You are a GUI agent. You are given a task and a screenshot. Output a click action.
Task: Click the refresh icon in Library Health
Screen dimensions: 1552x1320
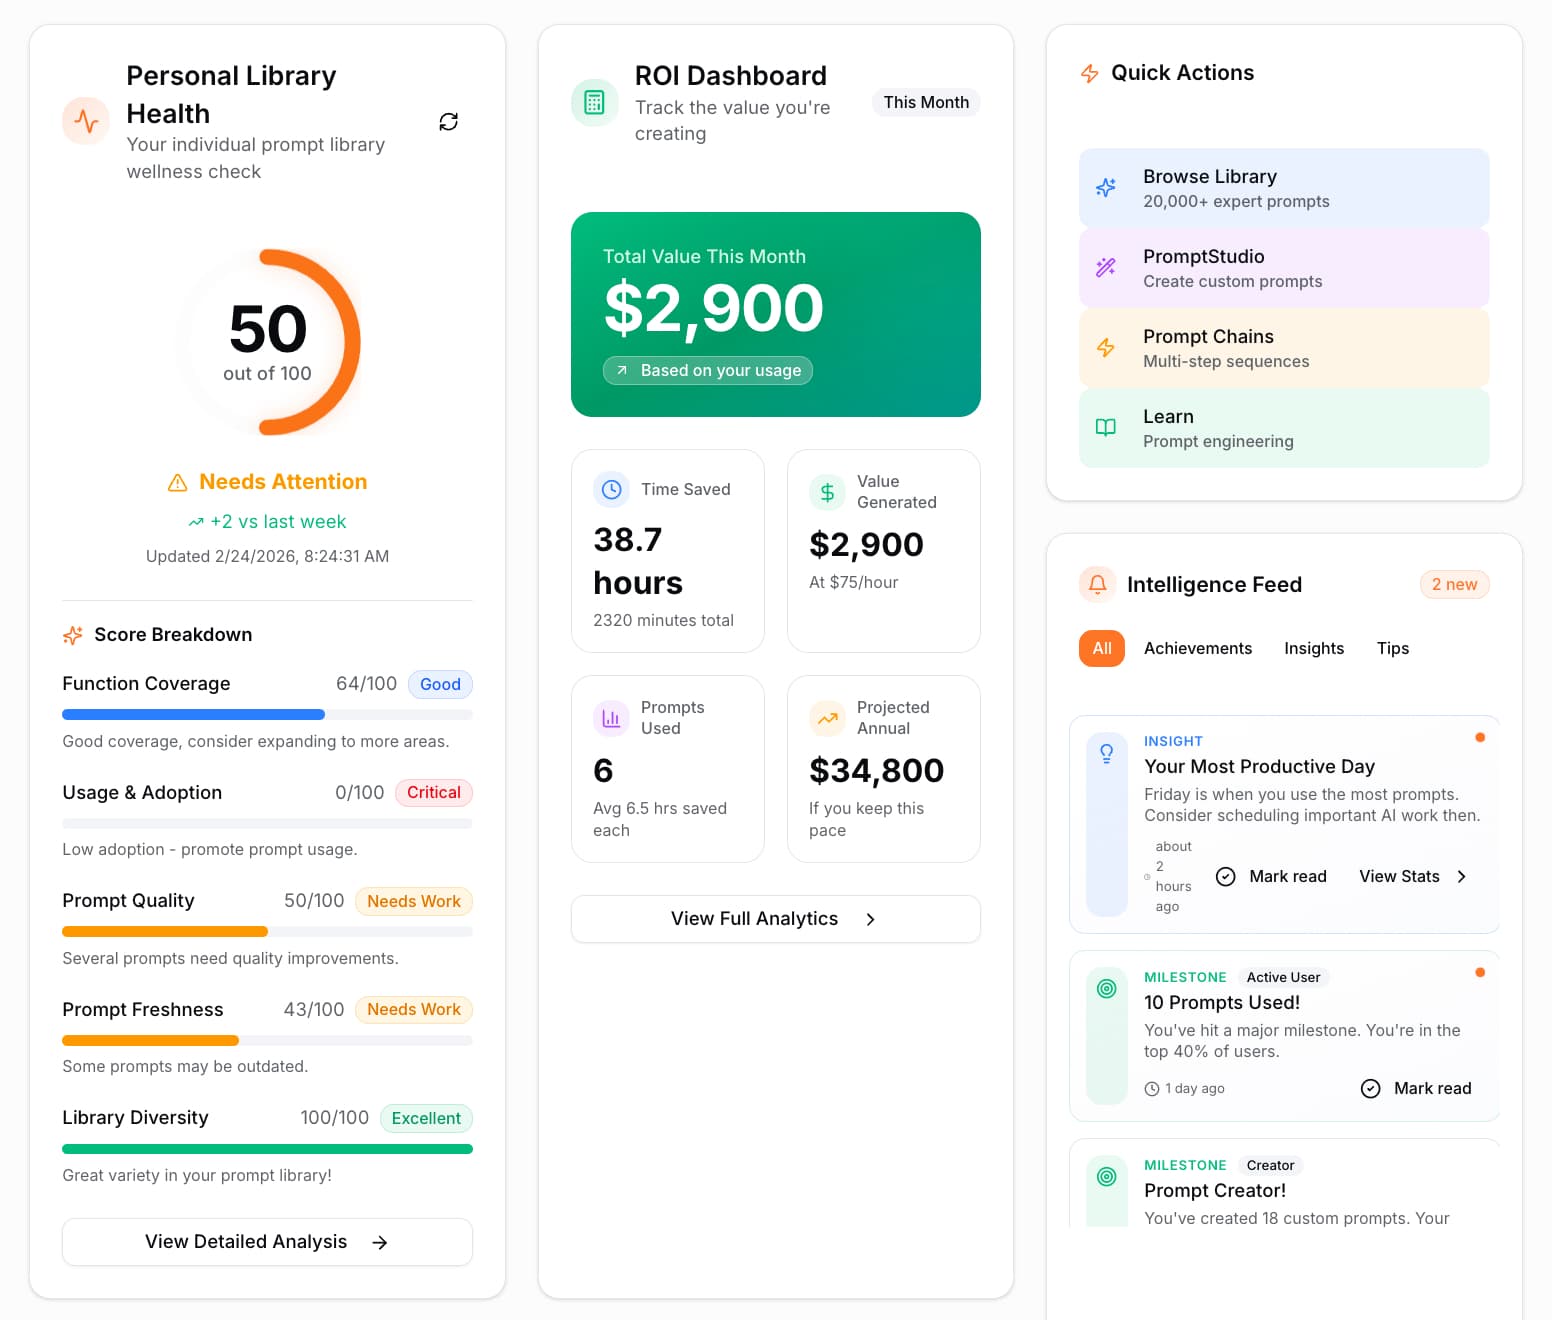[448, 122]
